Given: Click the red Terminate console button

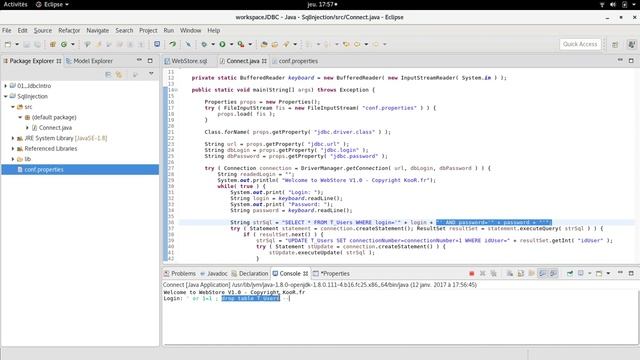Looking at the screenshot, I should [472, 273].
